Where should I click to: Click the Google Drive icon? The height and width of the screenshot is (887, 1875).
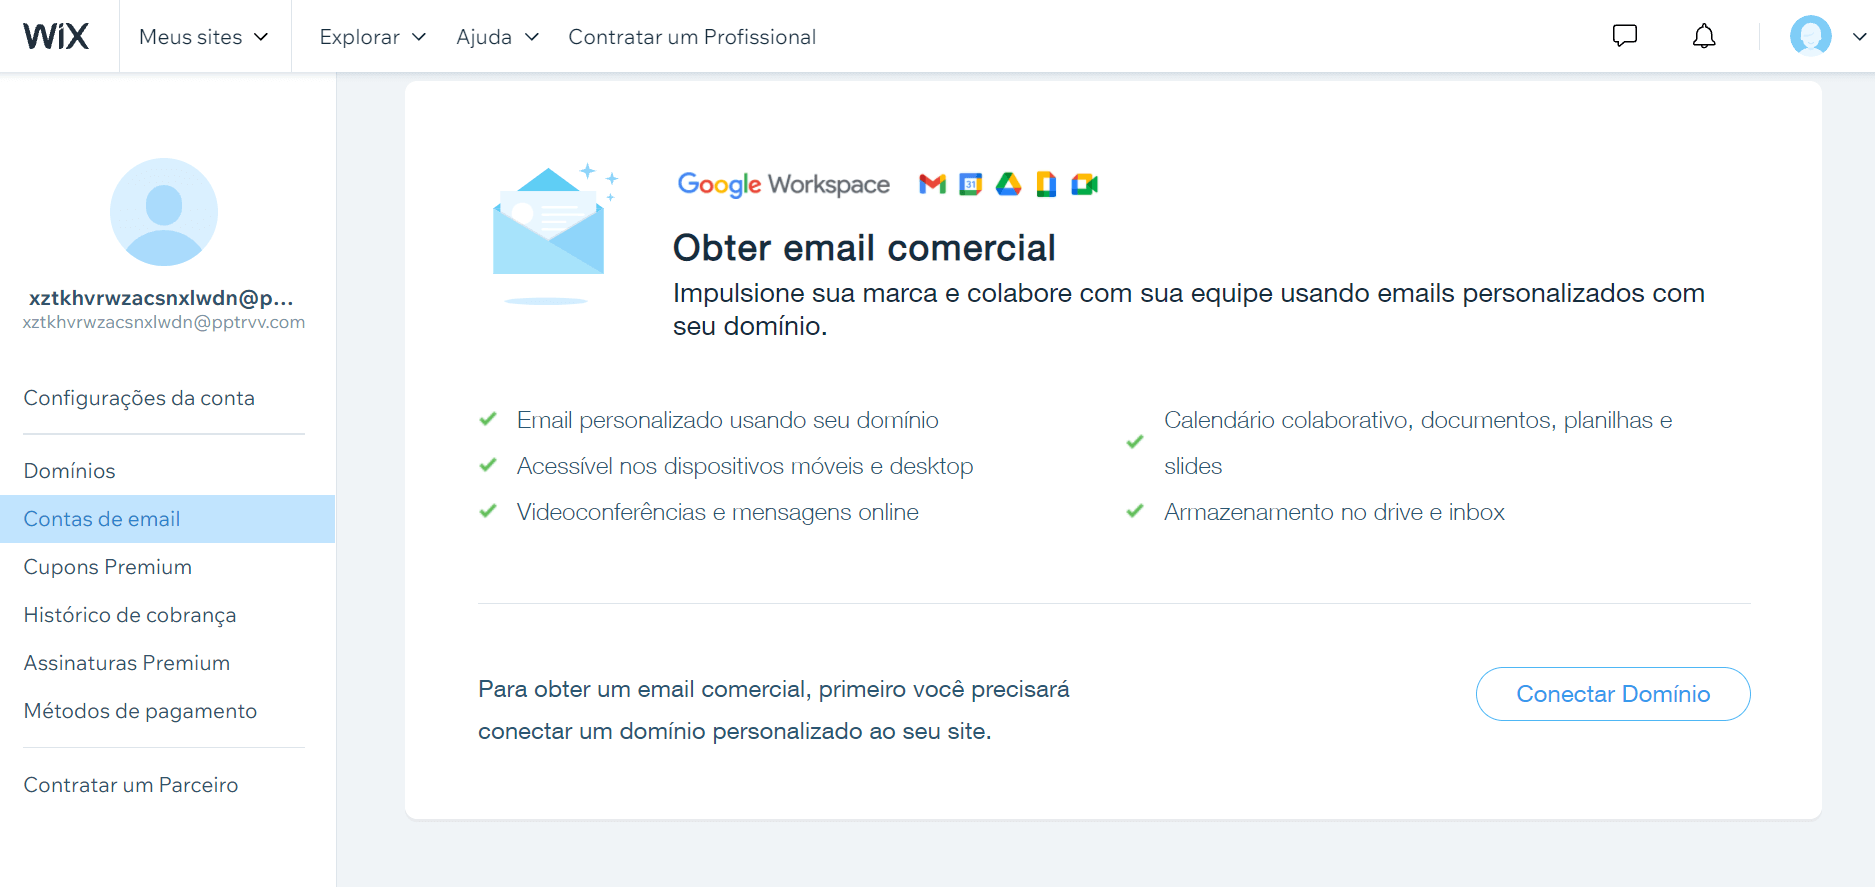click(x=1009, y=184)
